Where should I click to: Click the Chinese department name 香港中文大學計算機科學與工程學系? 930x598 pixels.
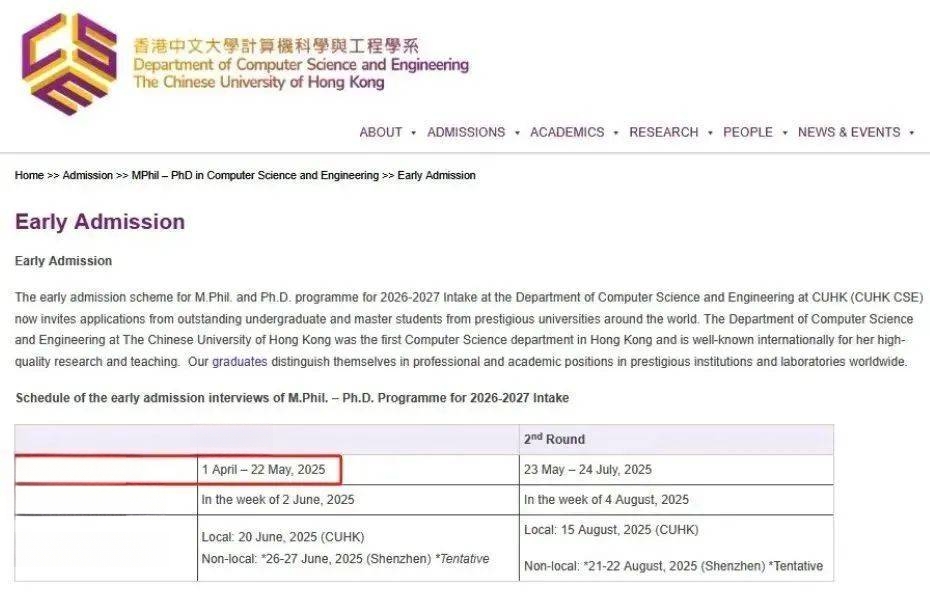pos(276,46)
